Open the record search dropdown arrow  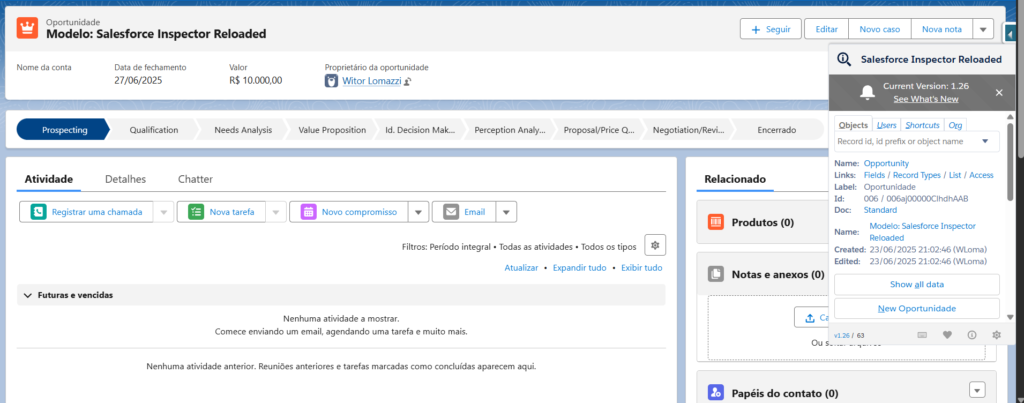[x=985, y=141]
